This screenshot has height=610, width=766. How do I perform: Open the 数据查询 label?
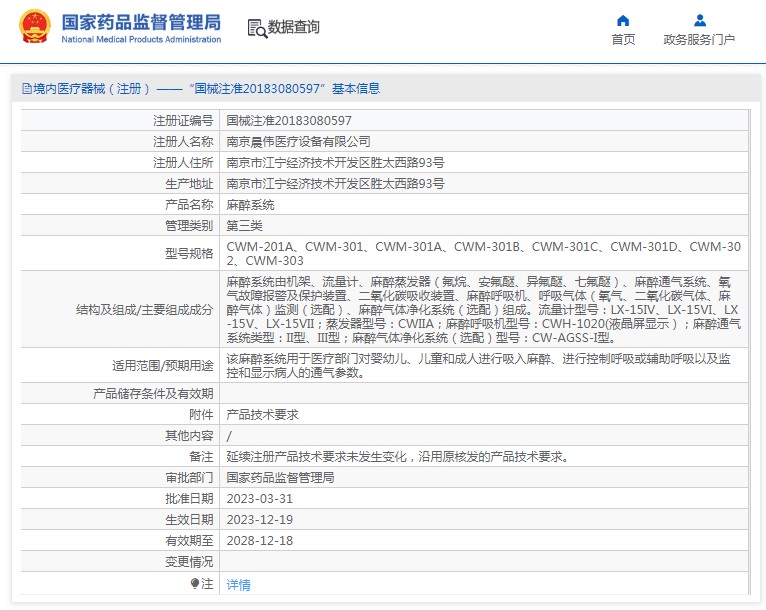pos(294,27)
